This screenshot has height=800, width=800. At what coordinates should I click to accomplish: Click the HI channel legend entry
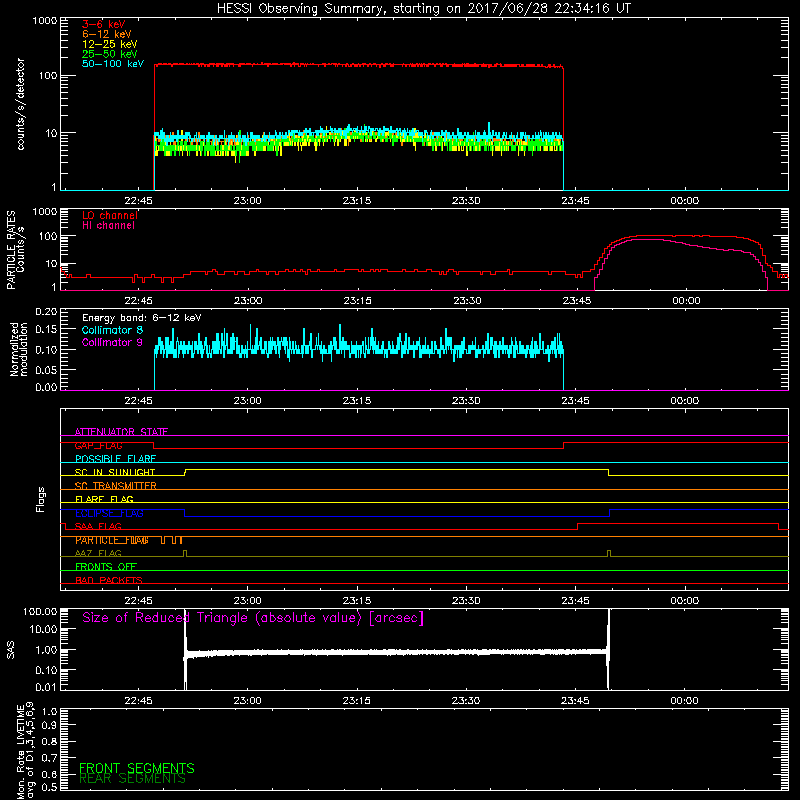click(x=109, y=226)
